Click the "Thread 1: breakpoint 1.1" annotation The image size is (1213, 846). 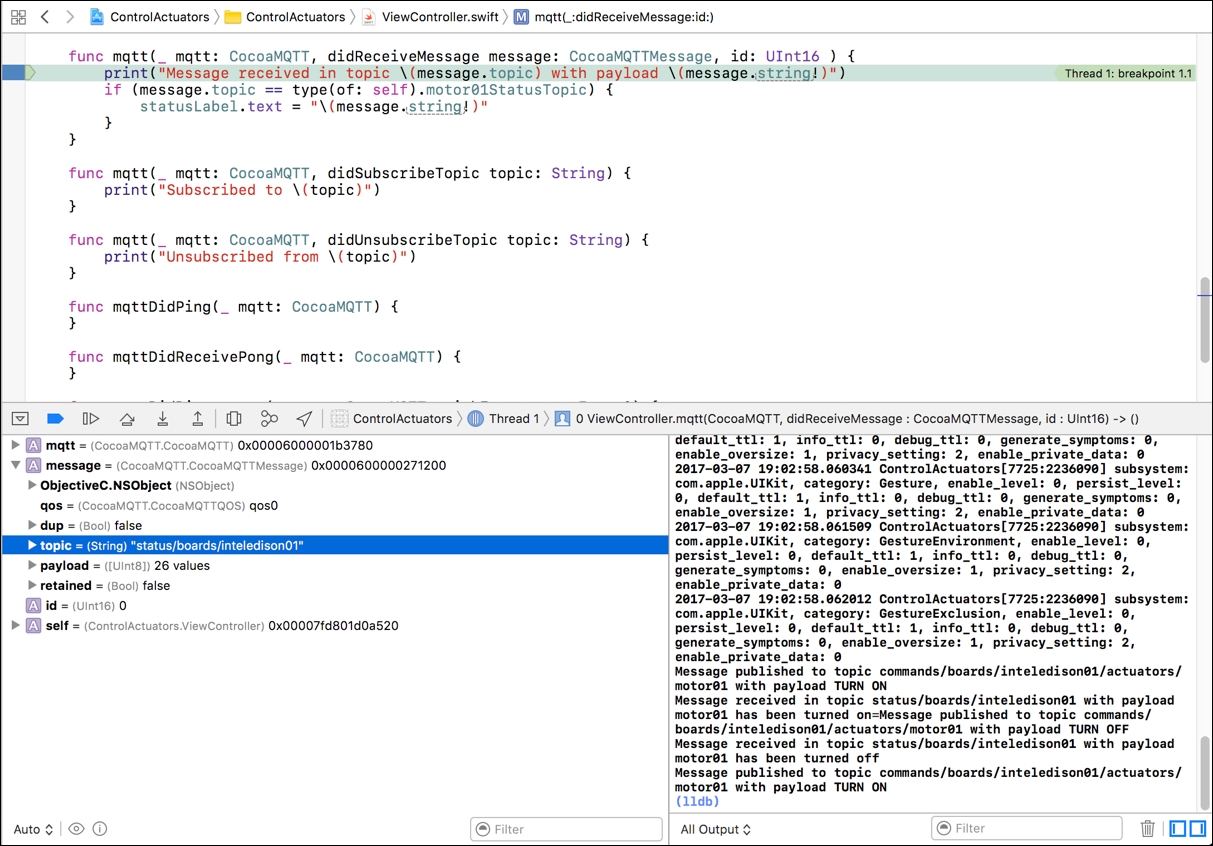click(1127, 73)
